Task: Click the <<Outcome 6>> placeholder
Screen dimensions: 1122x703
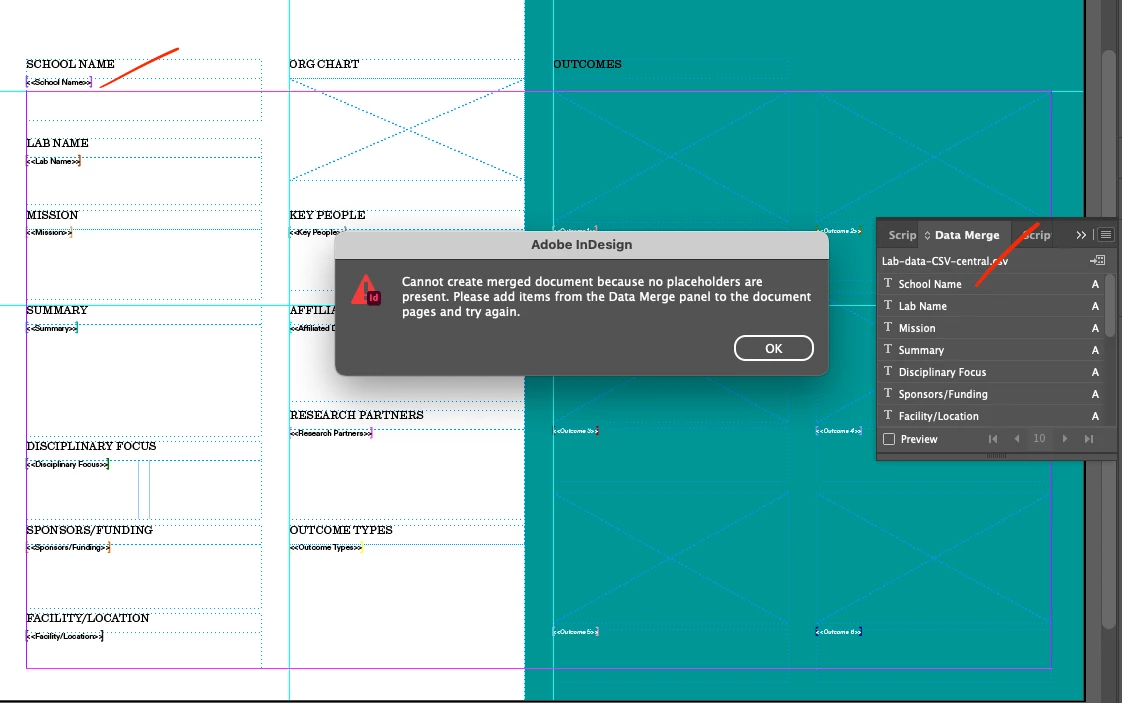Action: pos(839,631)
